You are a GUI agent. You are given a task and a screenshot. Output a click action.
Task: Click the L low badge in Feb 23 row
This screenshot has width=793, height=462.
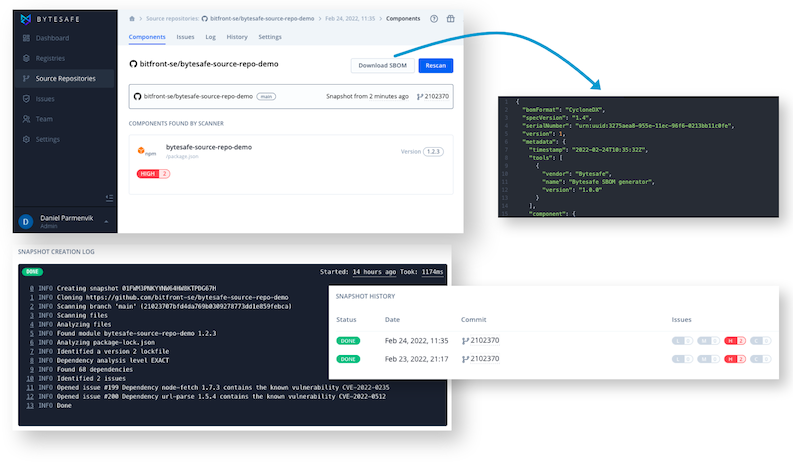(x=682, y=359)
